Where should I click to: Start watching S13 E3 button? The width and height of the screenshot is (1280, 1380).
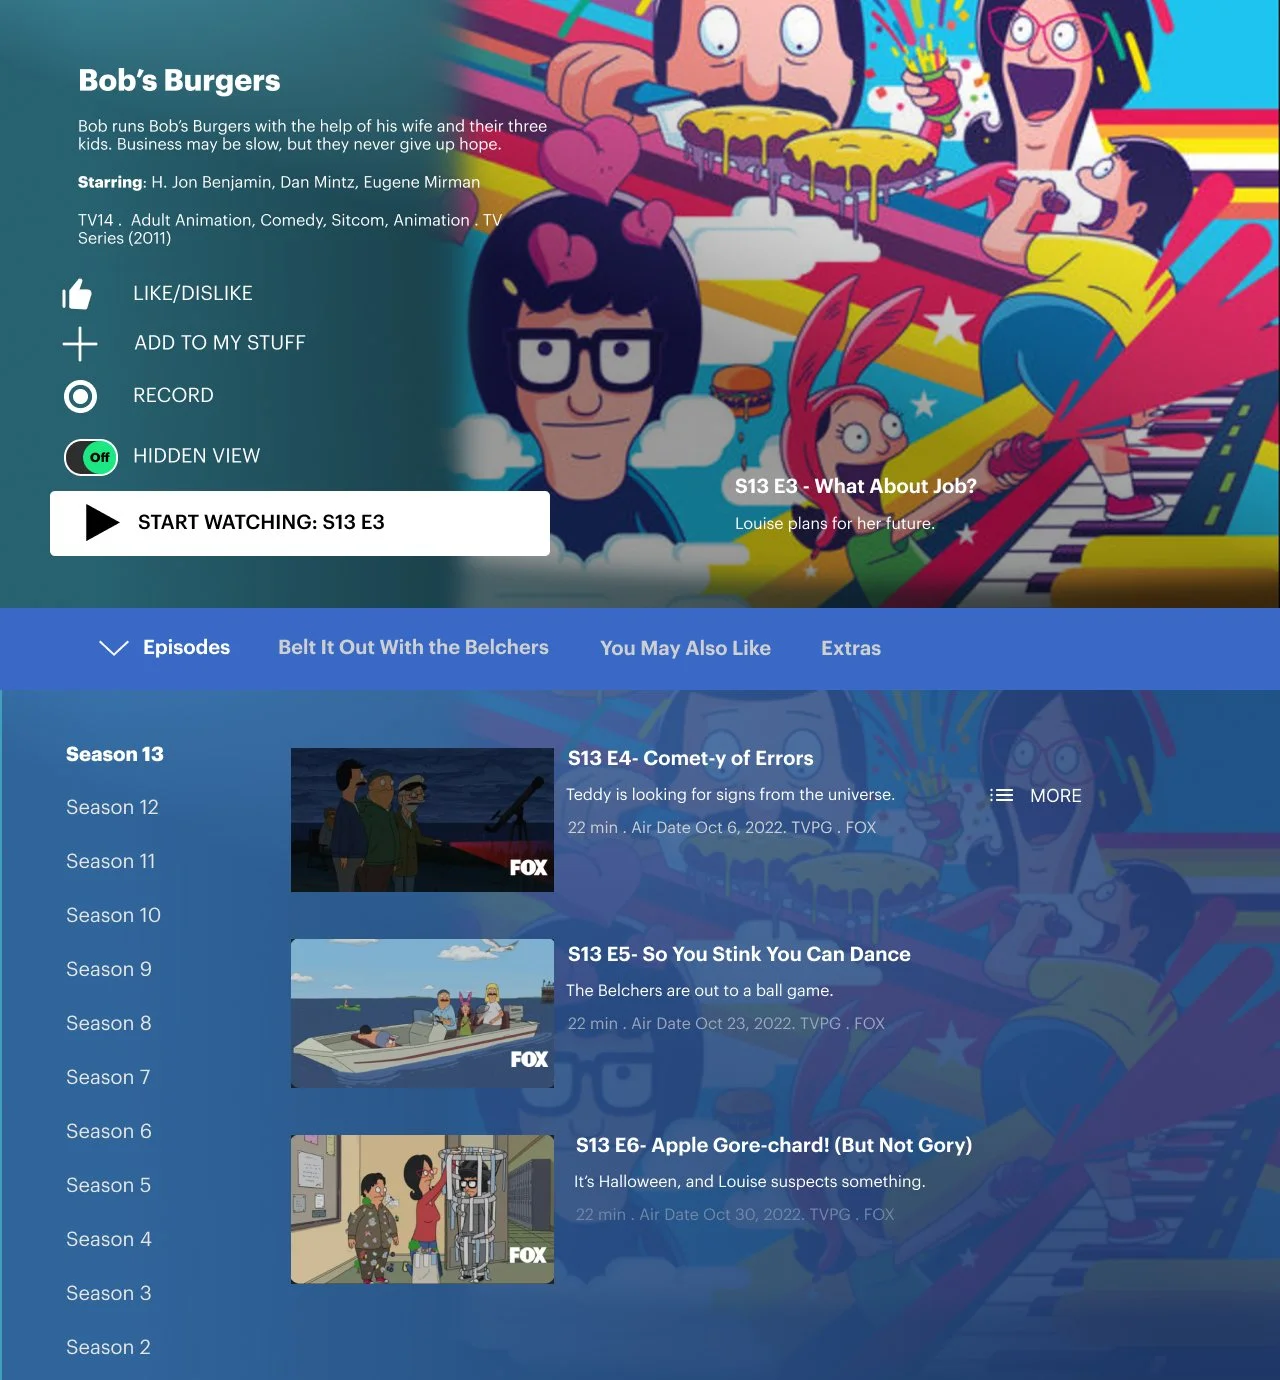pos(300,523)
